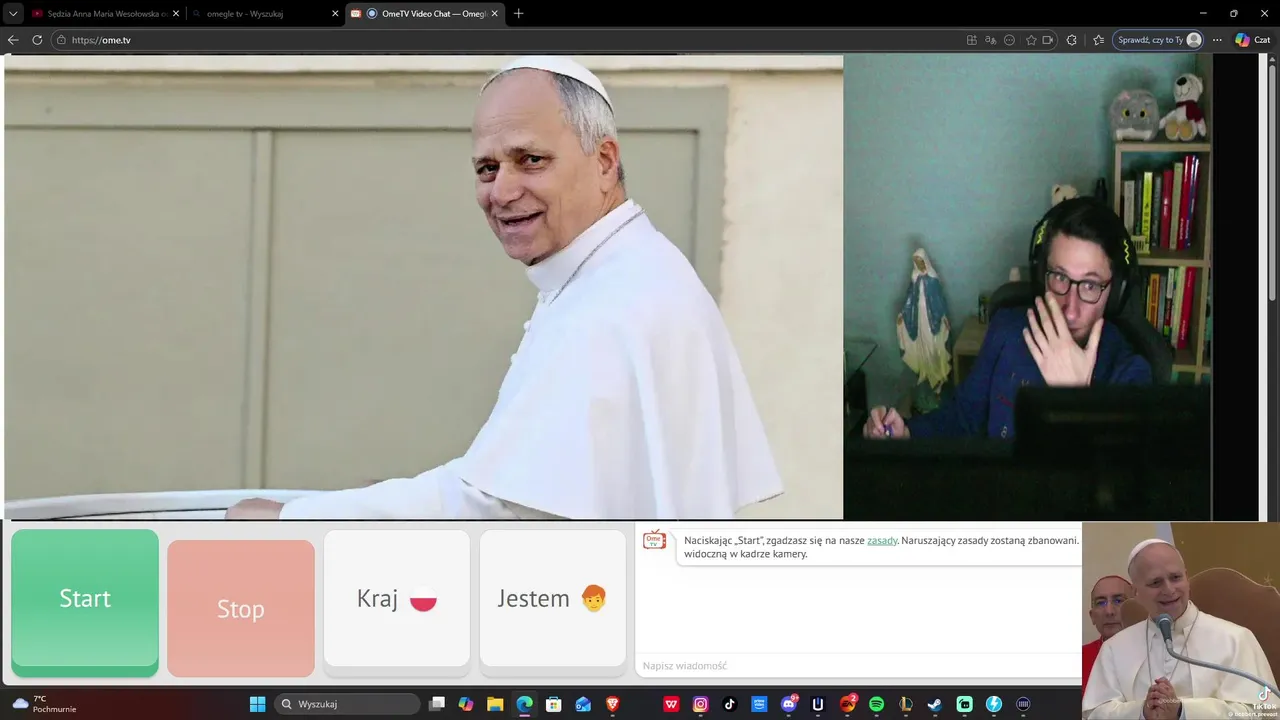
Task: Click the TikTok overlay video thumbnail
Action: (x=1181, y=621)
